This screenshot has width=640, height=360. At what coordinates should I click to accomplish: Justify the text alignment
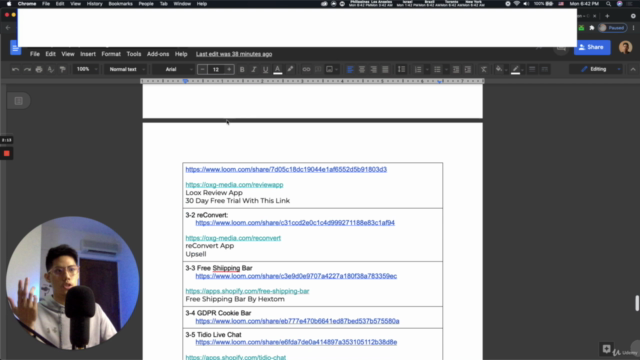click(385, 69)
